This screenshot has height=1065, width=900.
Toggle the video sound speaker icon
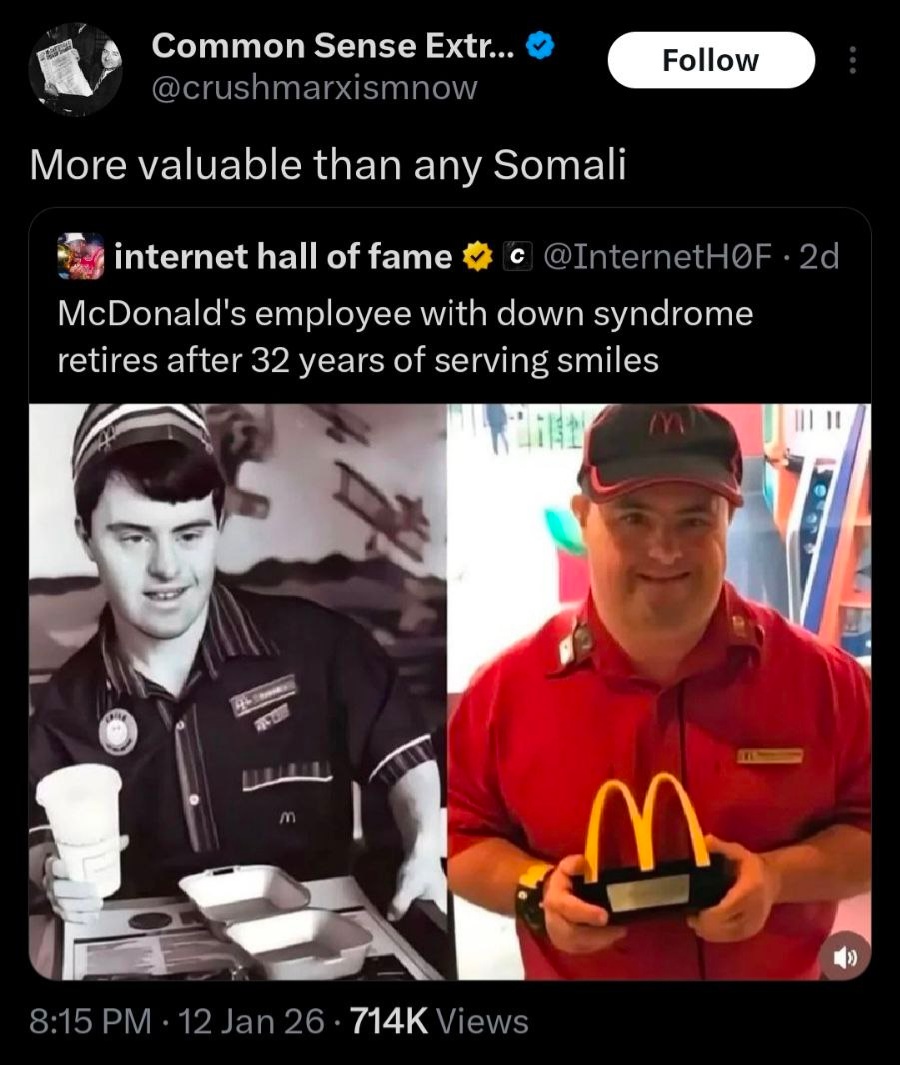(844, 958)
